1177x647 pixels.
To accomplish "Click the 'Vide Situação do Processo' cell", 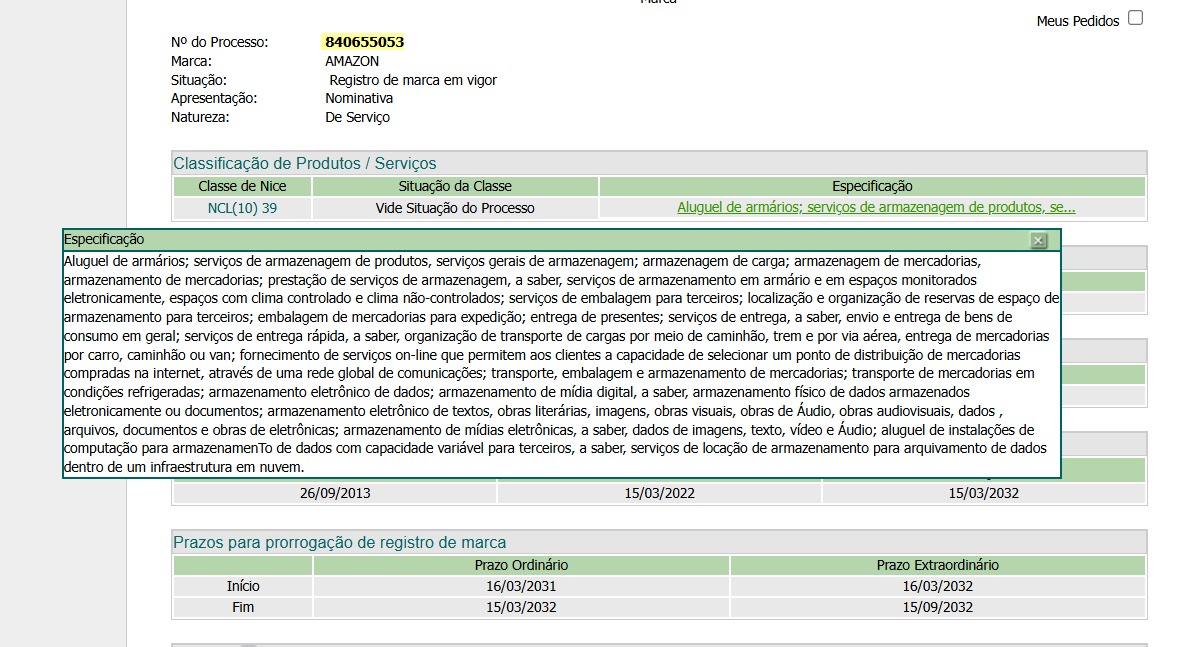I will [455, 208].
